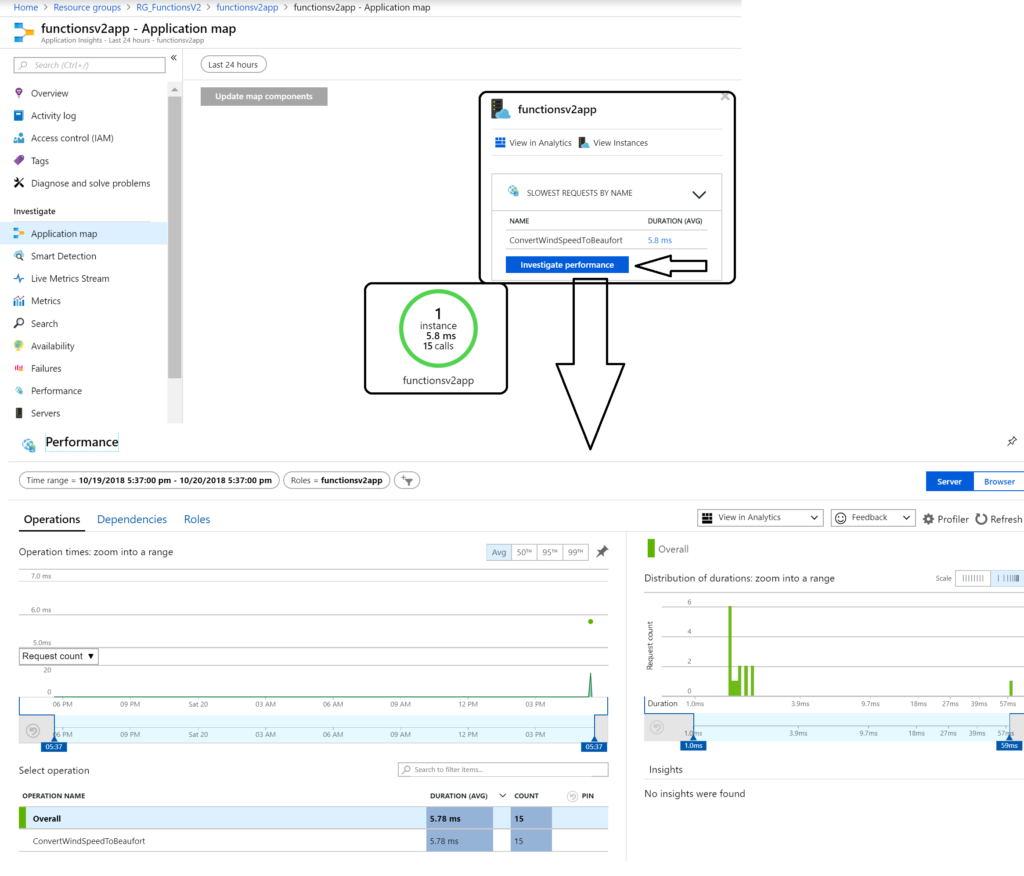The image size is (1024, 876).
Task: Open Live Metrics Stream in sidebar
Action: click(69, 278)
